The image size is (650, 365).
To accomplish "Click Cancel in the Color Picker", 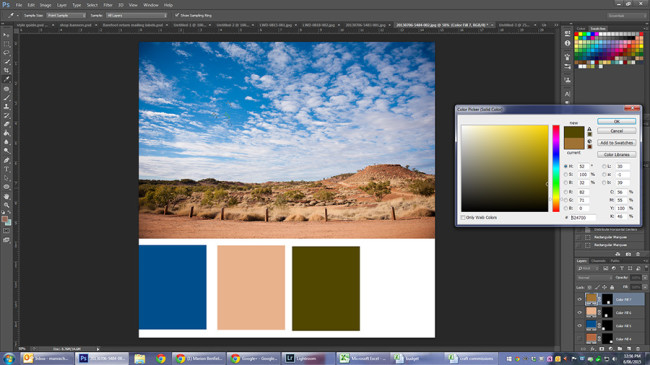I will pyautogui.click(x=616, y=131).
